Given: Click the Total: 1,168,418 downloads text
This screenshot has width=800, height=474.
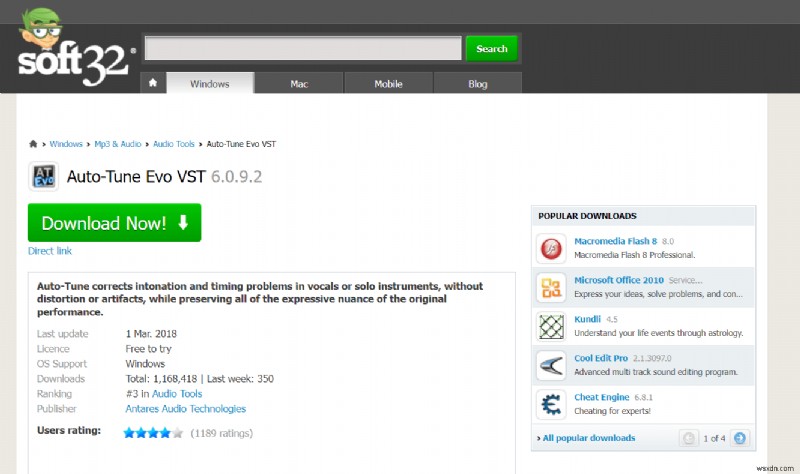Looking at the screenshot, I should 161,379.
